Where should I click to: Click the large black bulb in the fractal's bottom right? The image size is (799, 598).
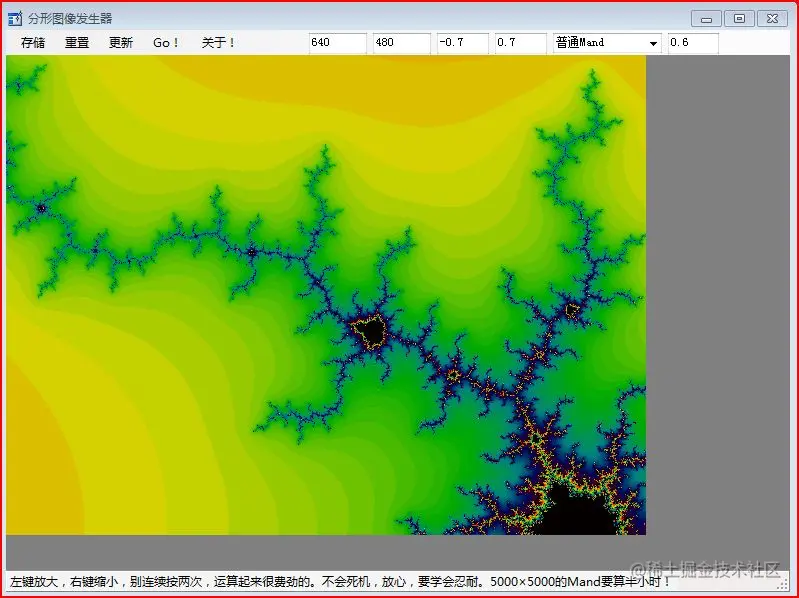tap(581, 512)
